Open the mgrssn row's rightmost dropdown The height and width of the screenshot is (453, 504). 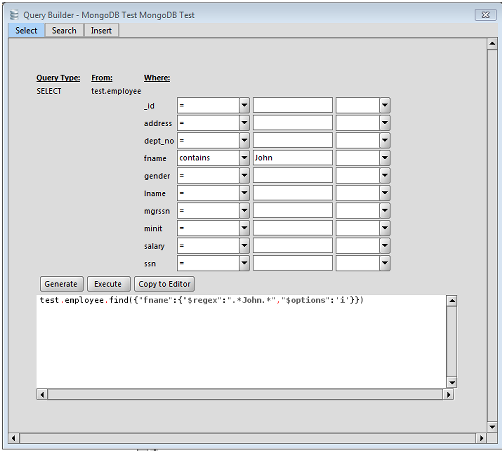pyautogui.click(x=363, y=211)
